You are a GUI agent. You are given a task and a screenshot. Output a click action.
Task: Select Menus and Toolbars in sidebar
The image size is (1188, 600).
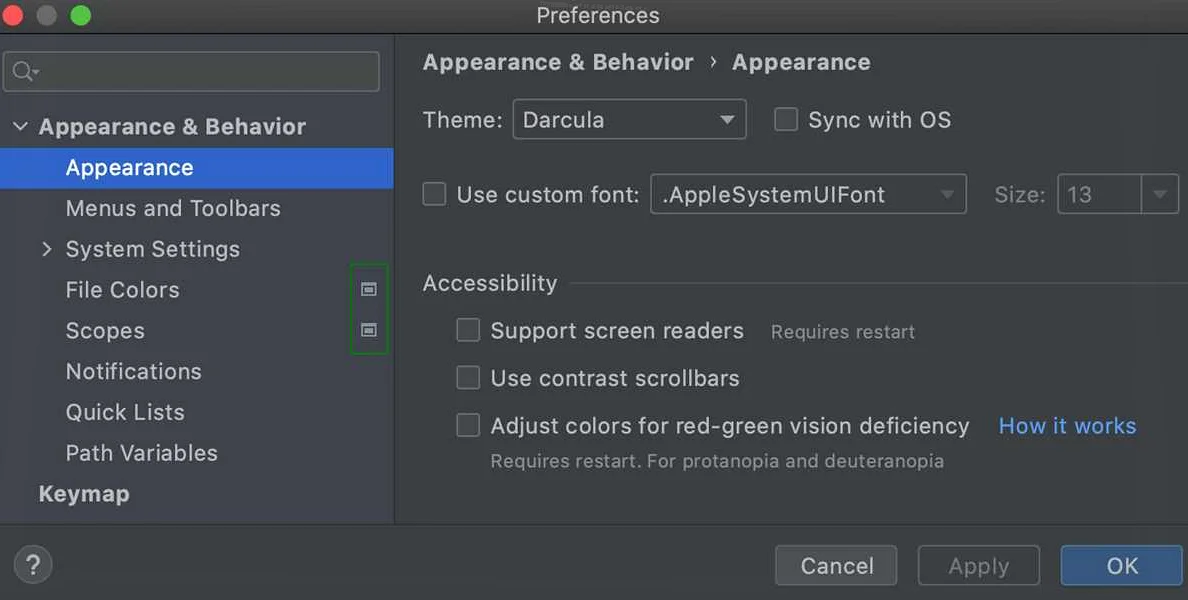click(x=173, y=208)
